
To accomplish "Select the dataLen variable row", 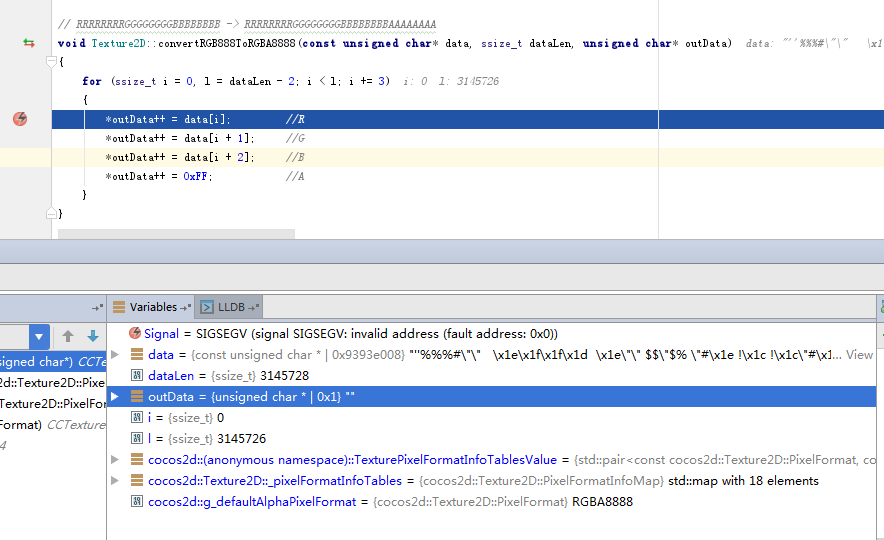I will coord(492,375).
